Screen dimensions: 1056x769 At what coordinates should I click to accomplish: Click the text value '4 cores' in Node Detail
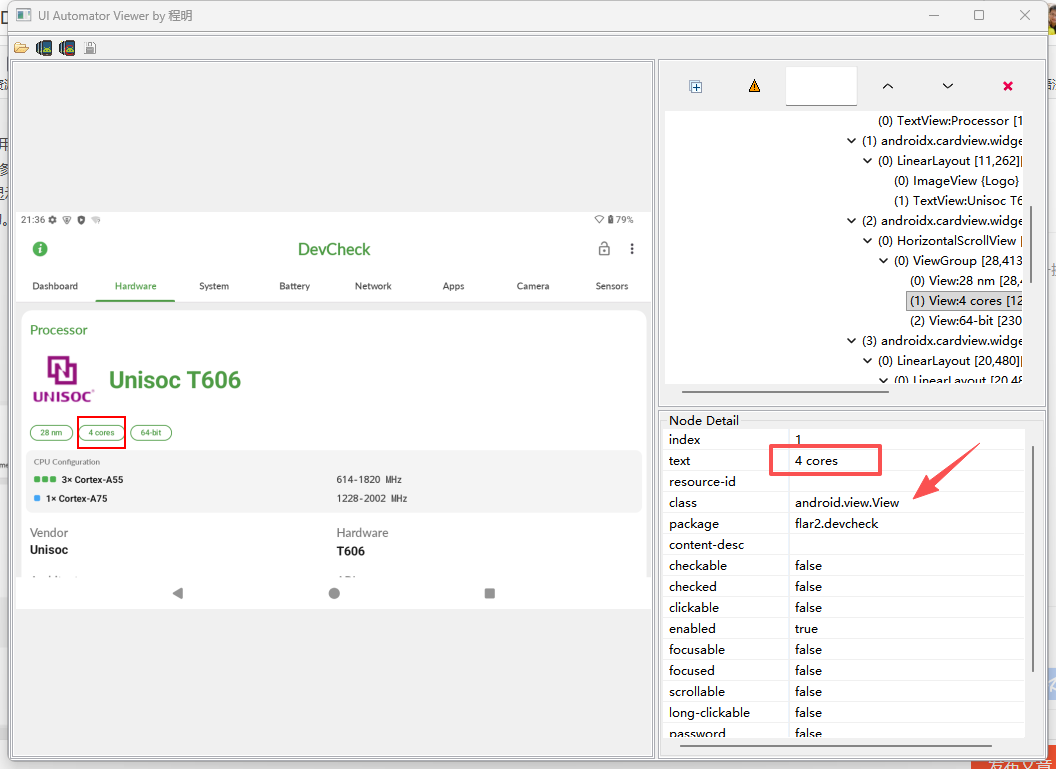coord(816,461)
